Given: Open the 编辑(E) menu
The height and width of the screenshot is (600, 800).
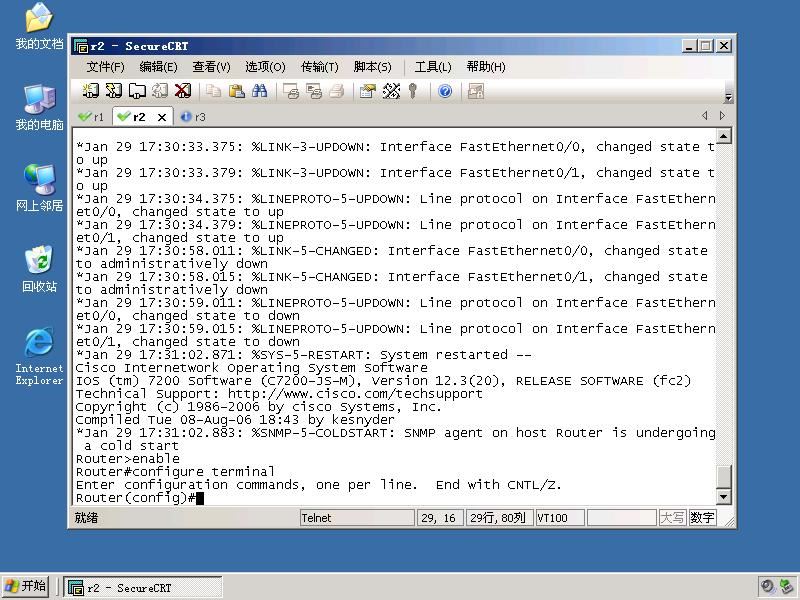Looking at the screenshot, I should 158,67.
